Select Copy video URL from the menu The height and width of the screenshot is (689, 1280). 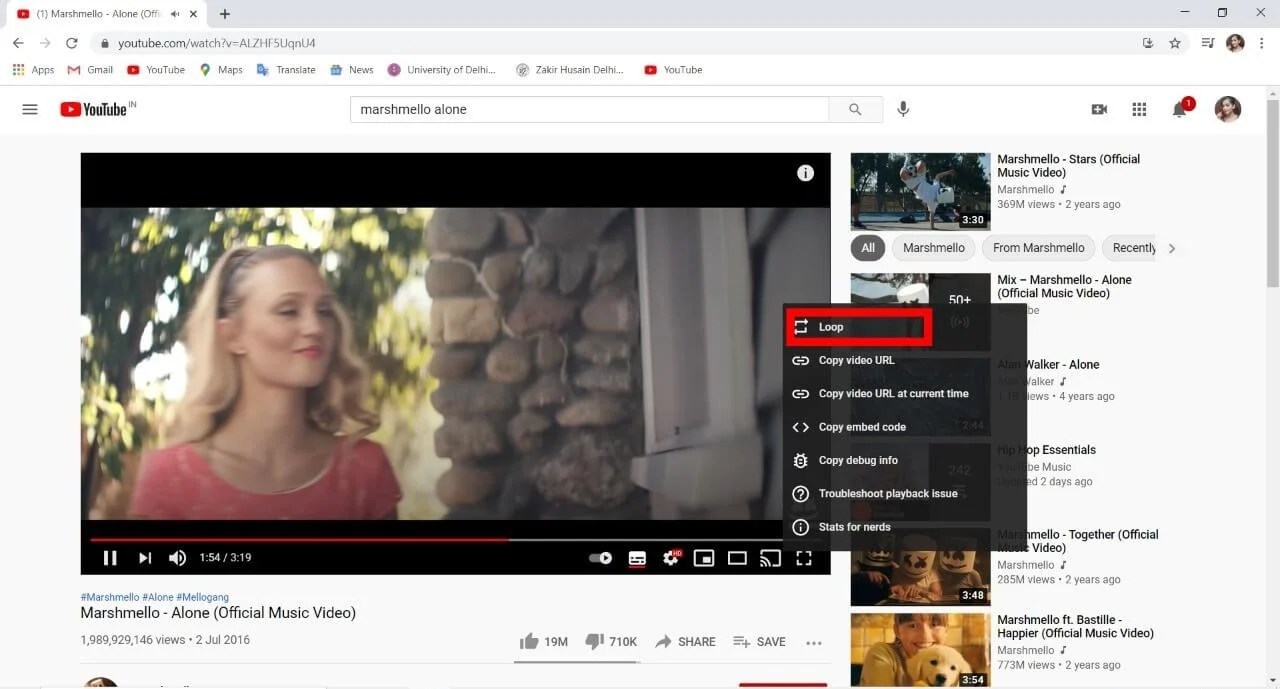click(857, 360)
